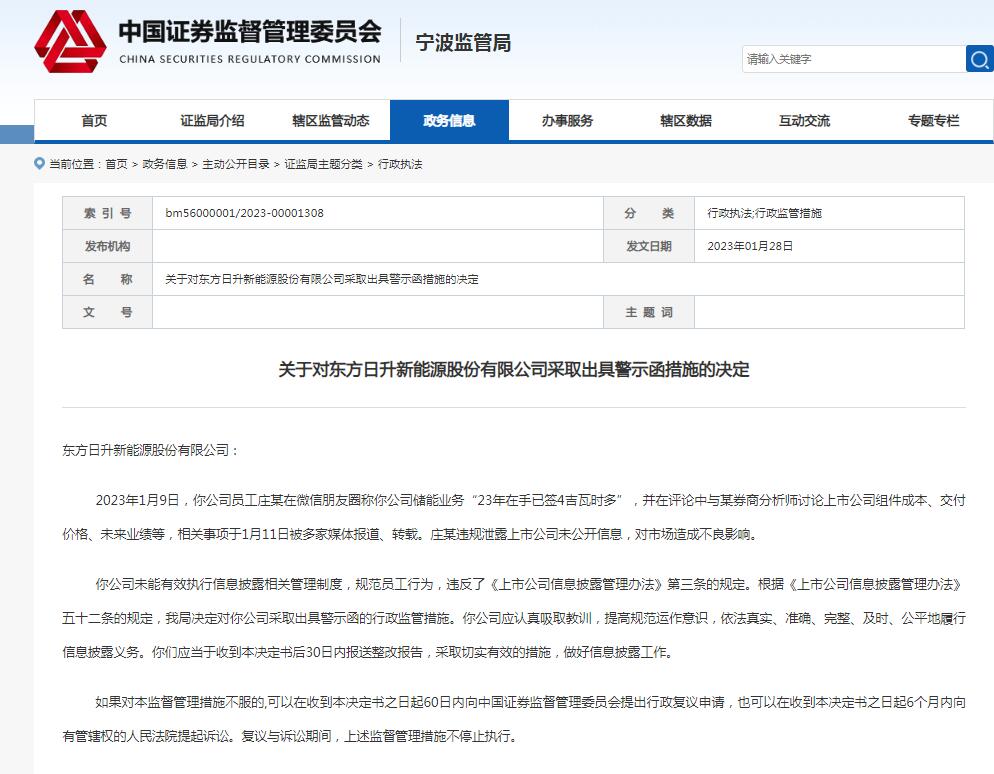Viewport: 994px width, 774px height.
Task: Click the CSRC red logo emblem
Action: point(69,42)
